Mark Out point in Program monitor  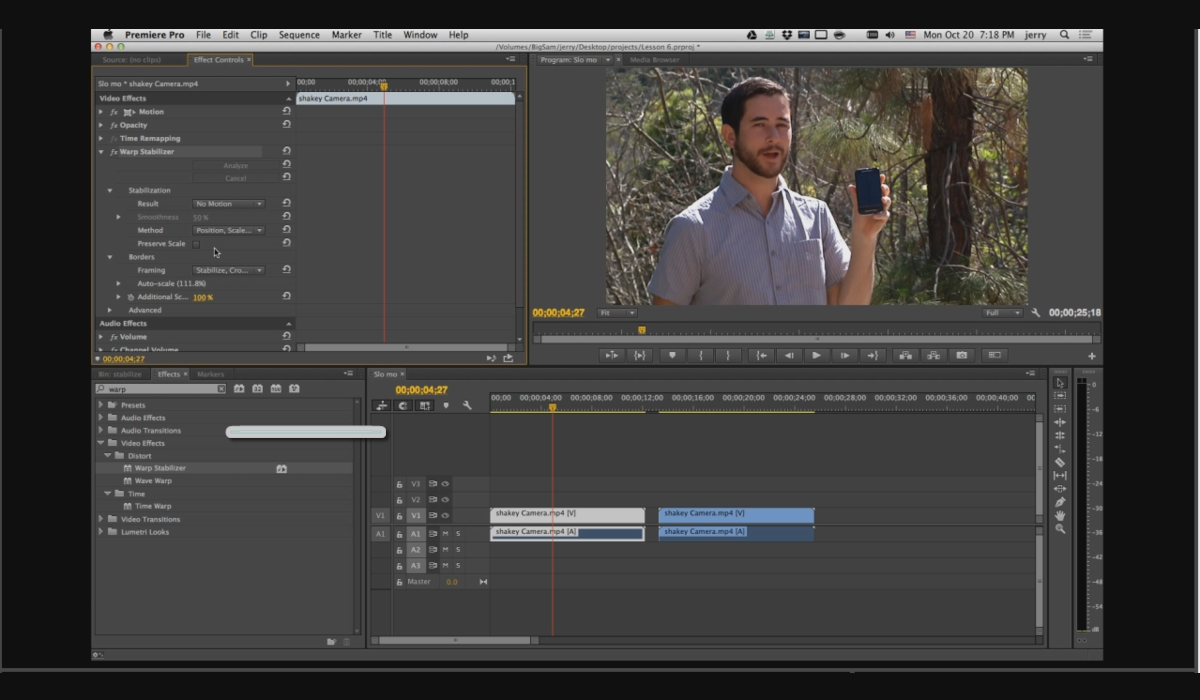[728, 355]
